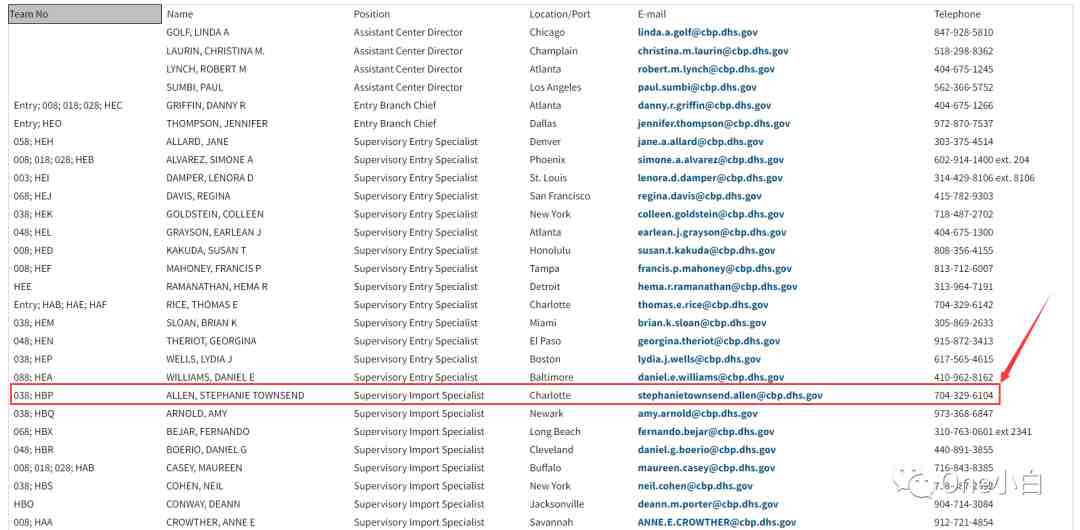This screenshot has width=1080, height=530.
Task: Open email link georgina.theriot@cbp.dhs.gov
Action: pyautogui.click(x=709, y=340)
